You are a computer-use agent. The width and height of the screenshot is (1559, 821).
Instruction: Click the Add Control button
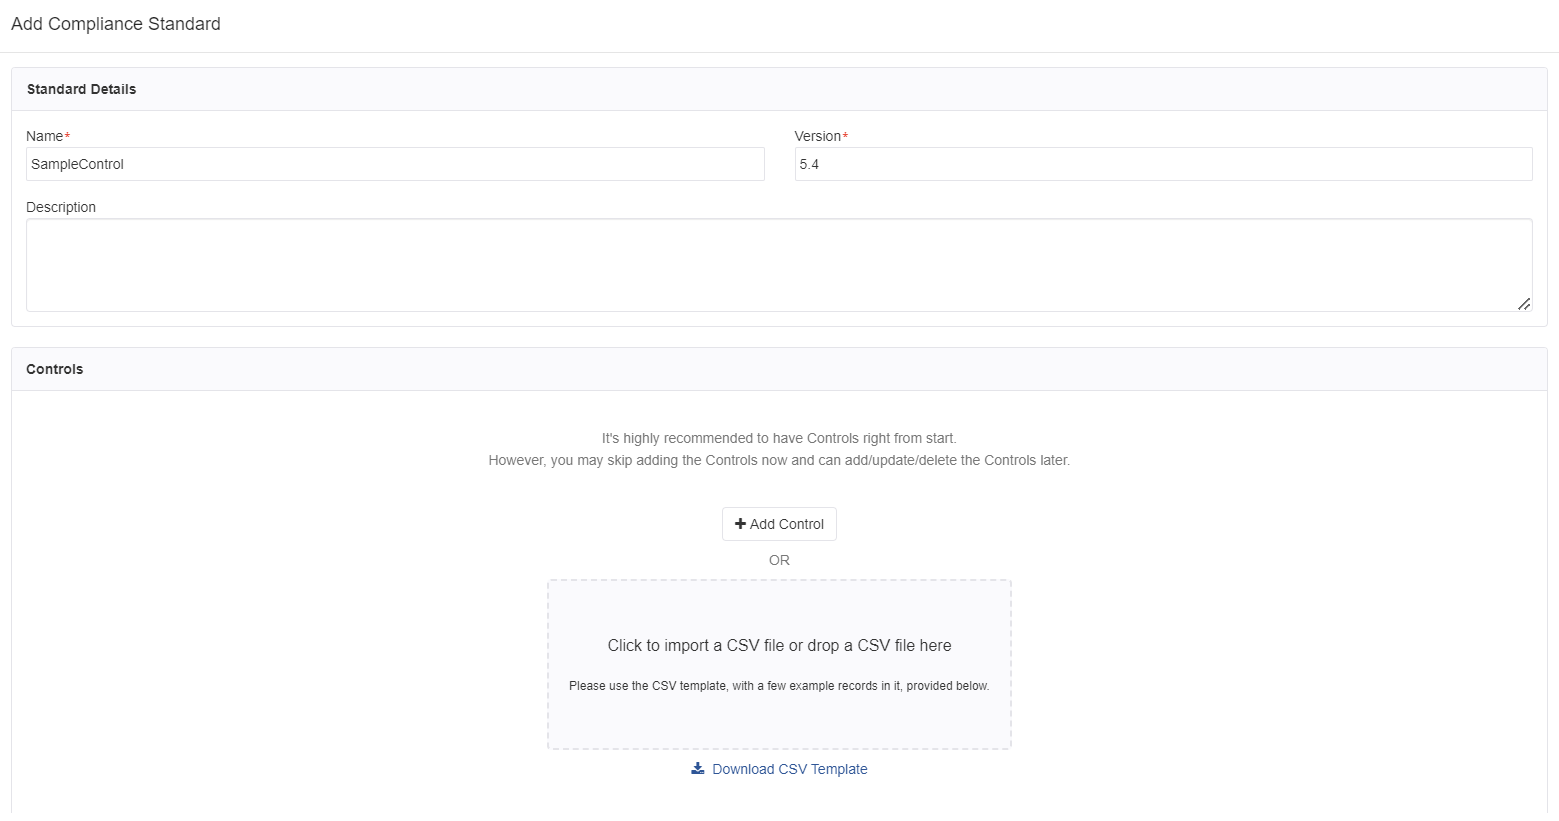[779, 524]
